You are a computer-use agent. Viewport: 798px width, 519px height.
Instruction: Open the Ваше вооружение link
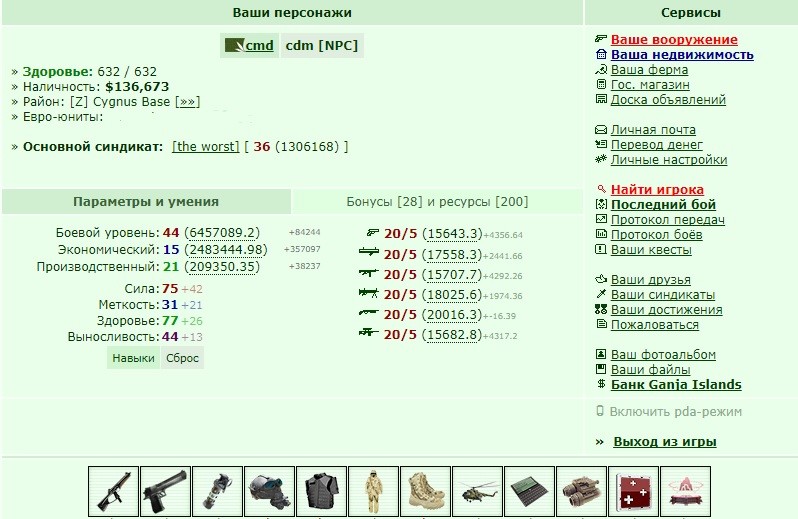[x=674, y=40]
